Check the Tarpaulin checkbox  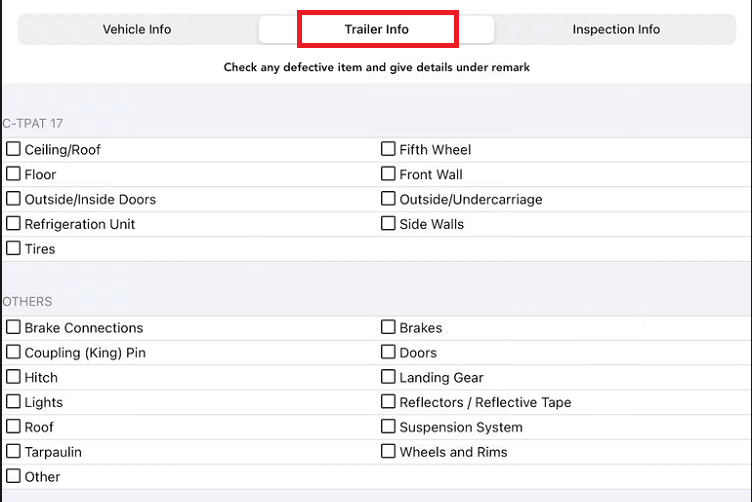tap(14, 452)
